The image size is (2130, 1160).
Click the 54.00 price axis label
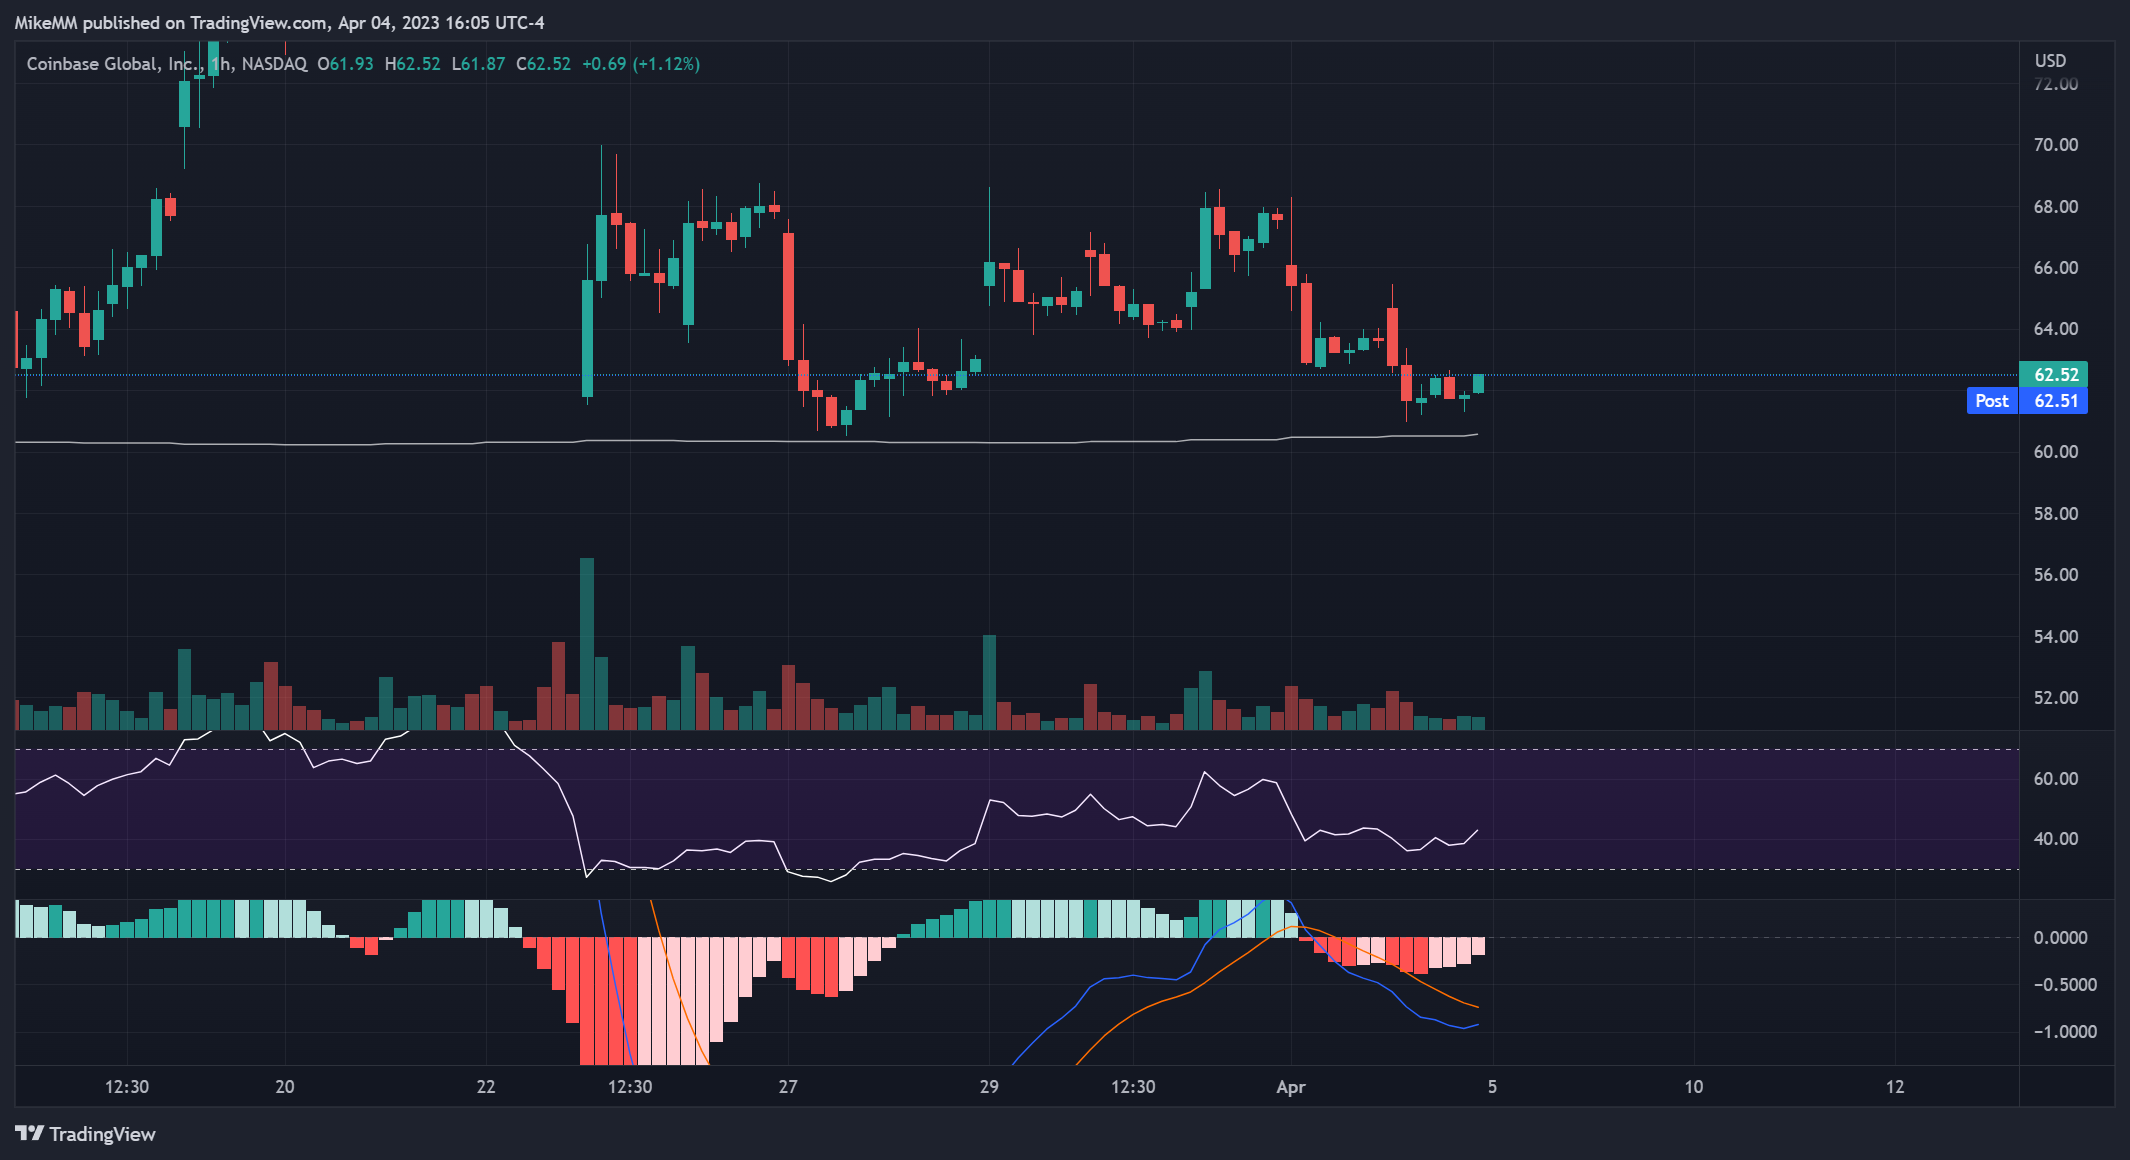[2056, 637]
